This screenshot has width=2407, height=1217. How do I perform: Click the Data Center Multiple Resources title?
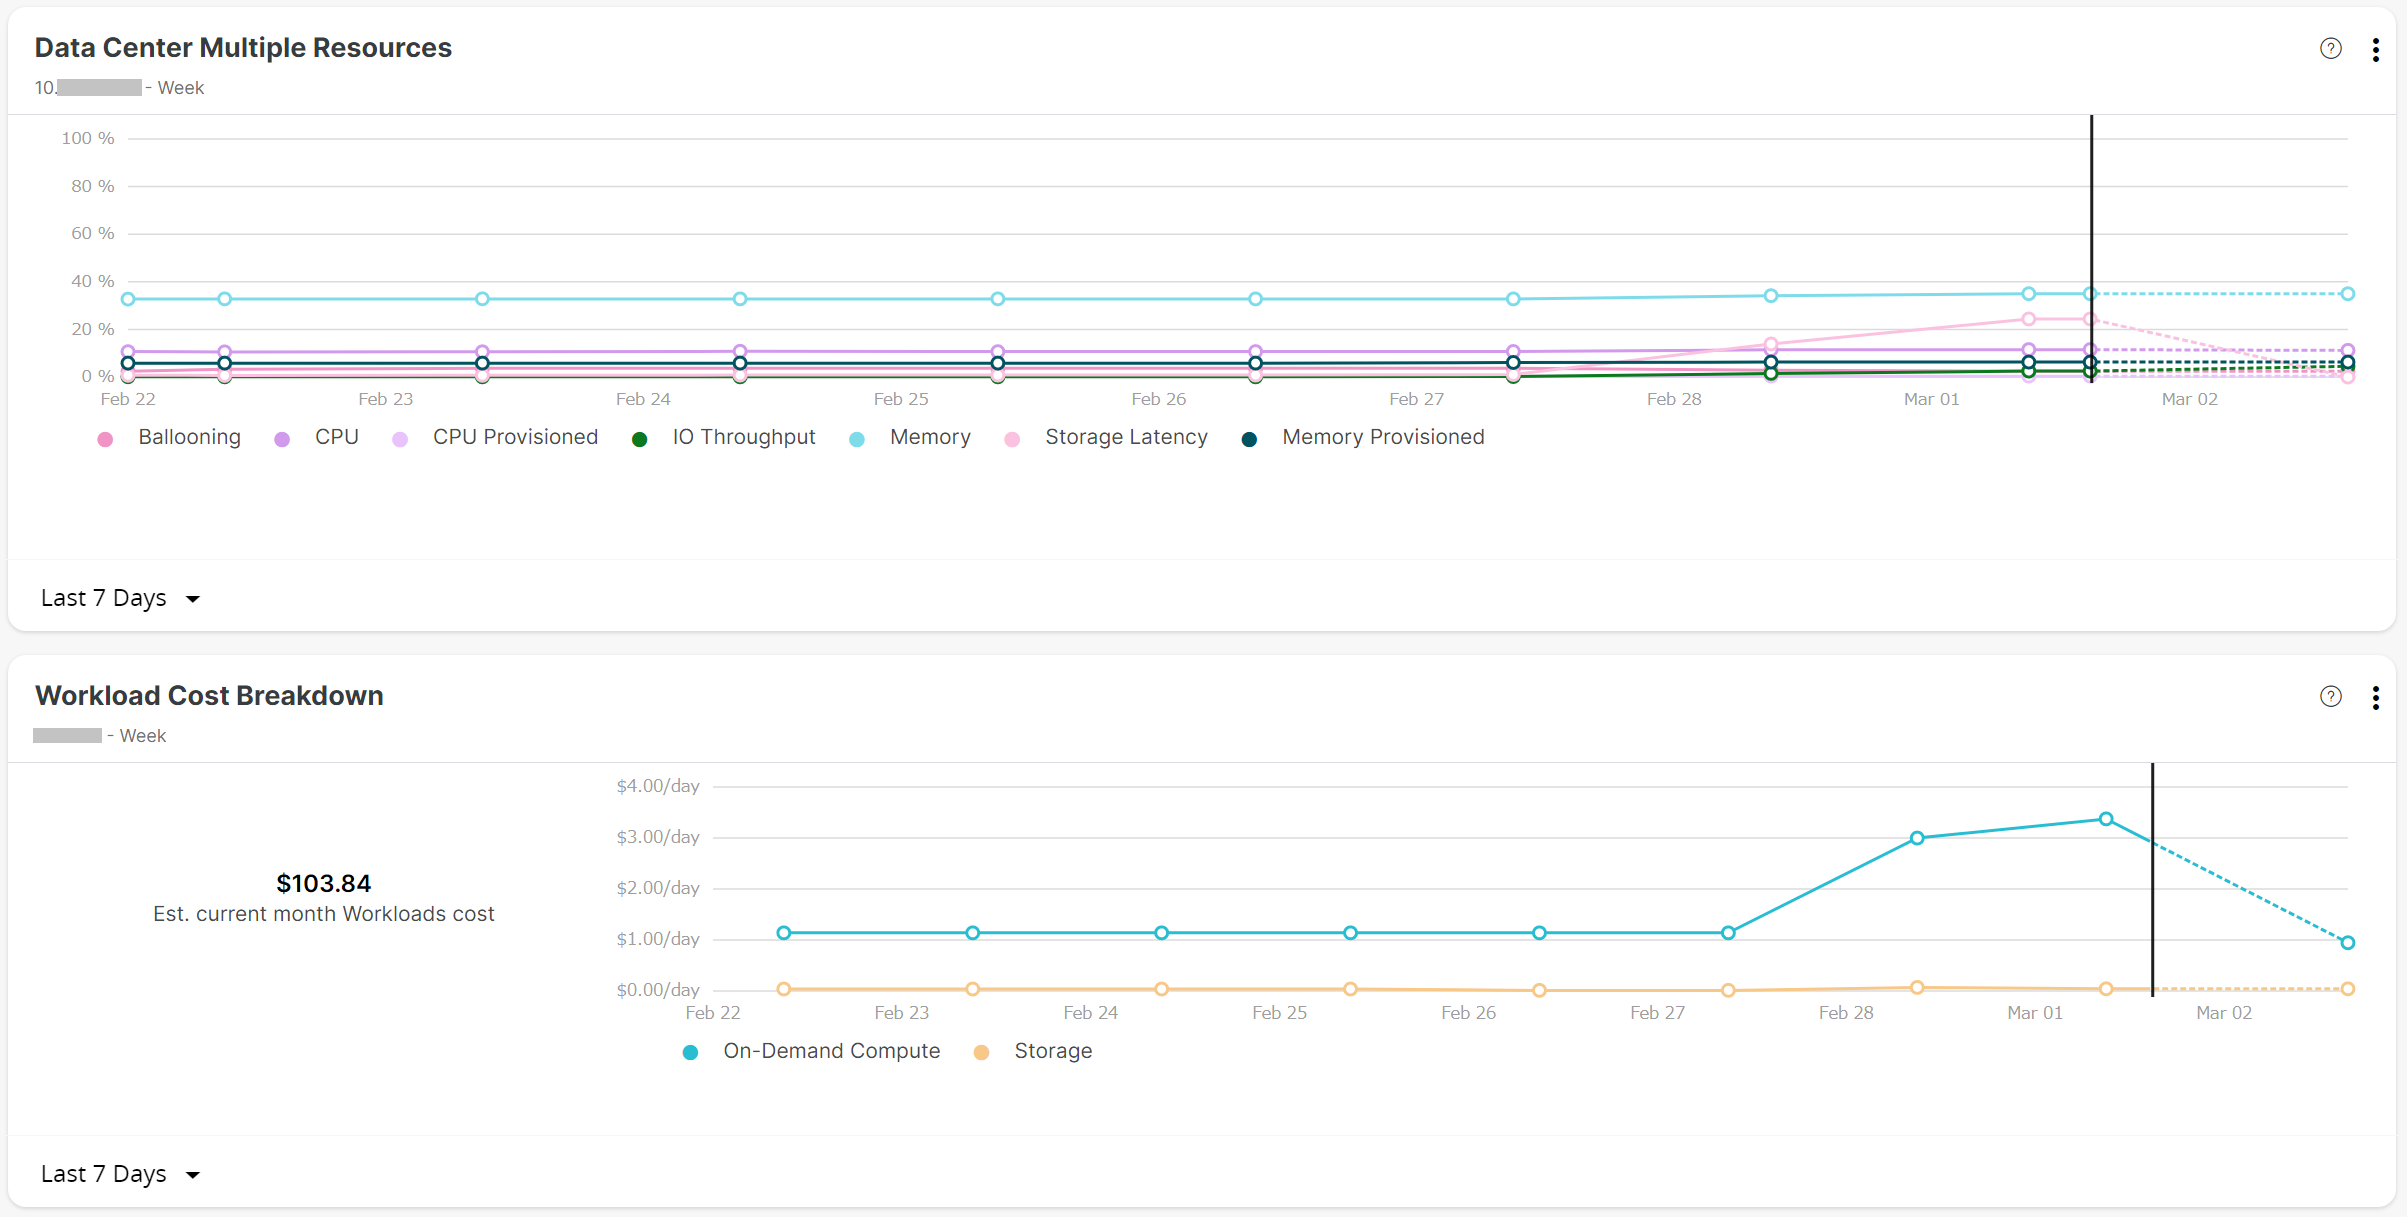coord(243,48)
